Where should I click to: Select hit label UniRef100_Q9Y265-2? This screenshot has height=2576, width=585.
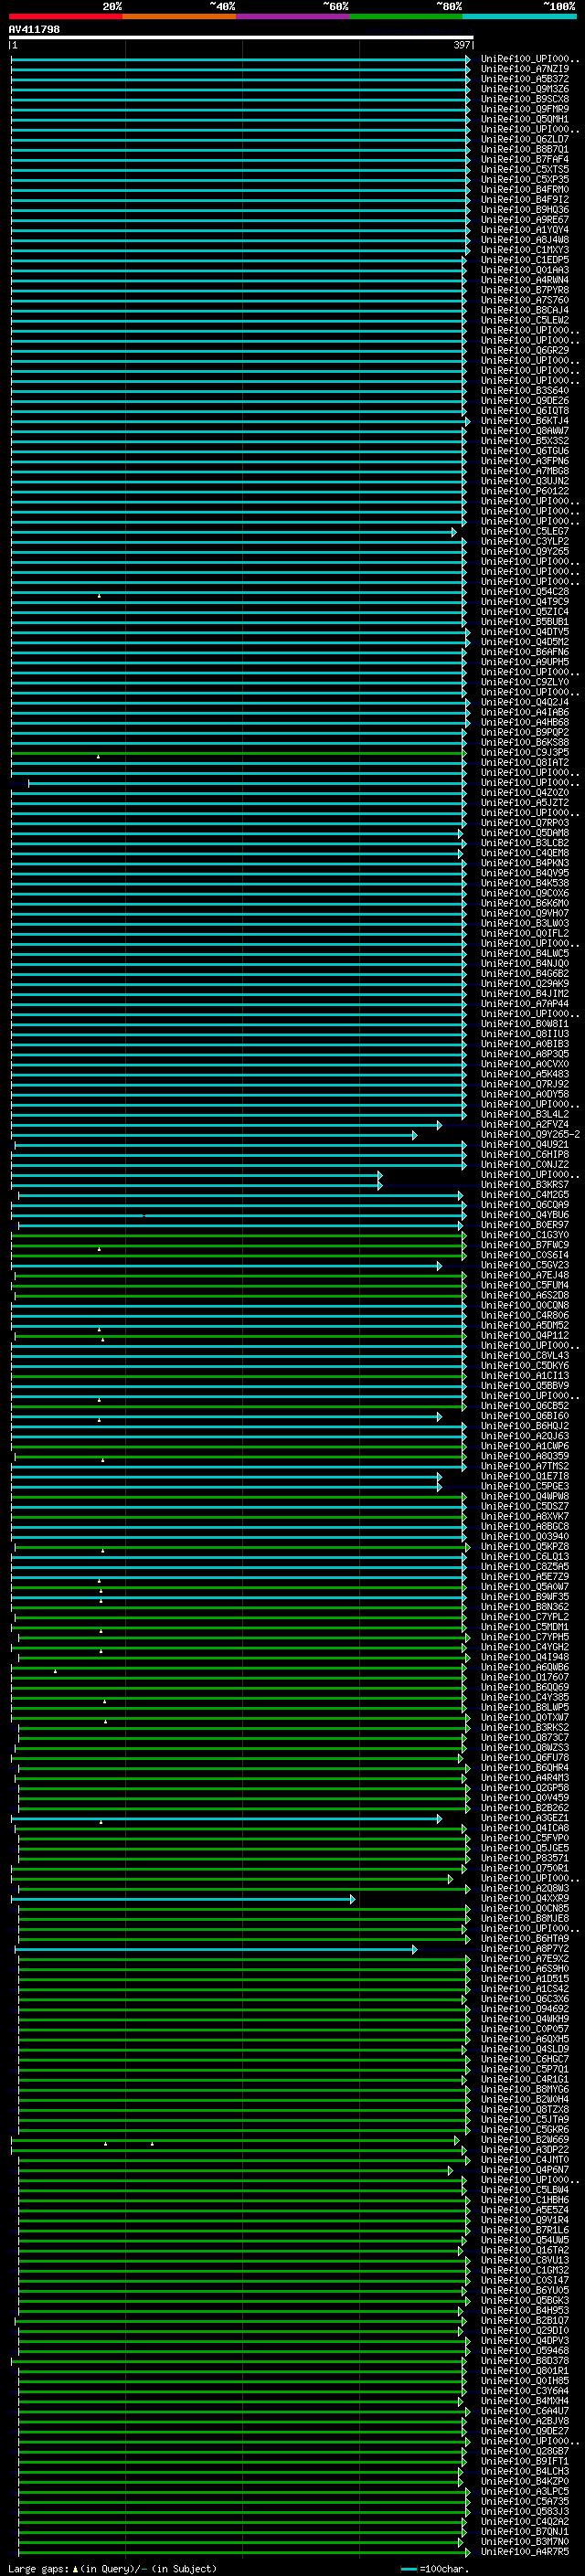click(x=530, y=1134)
